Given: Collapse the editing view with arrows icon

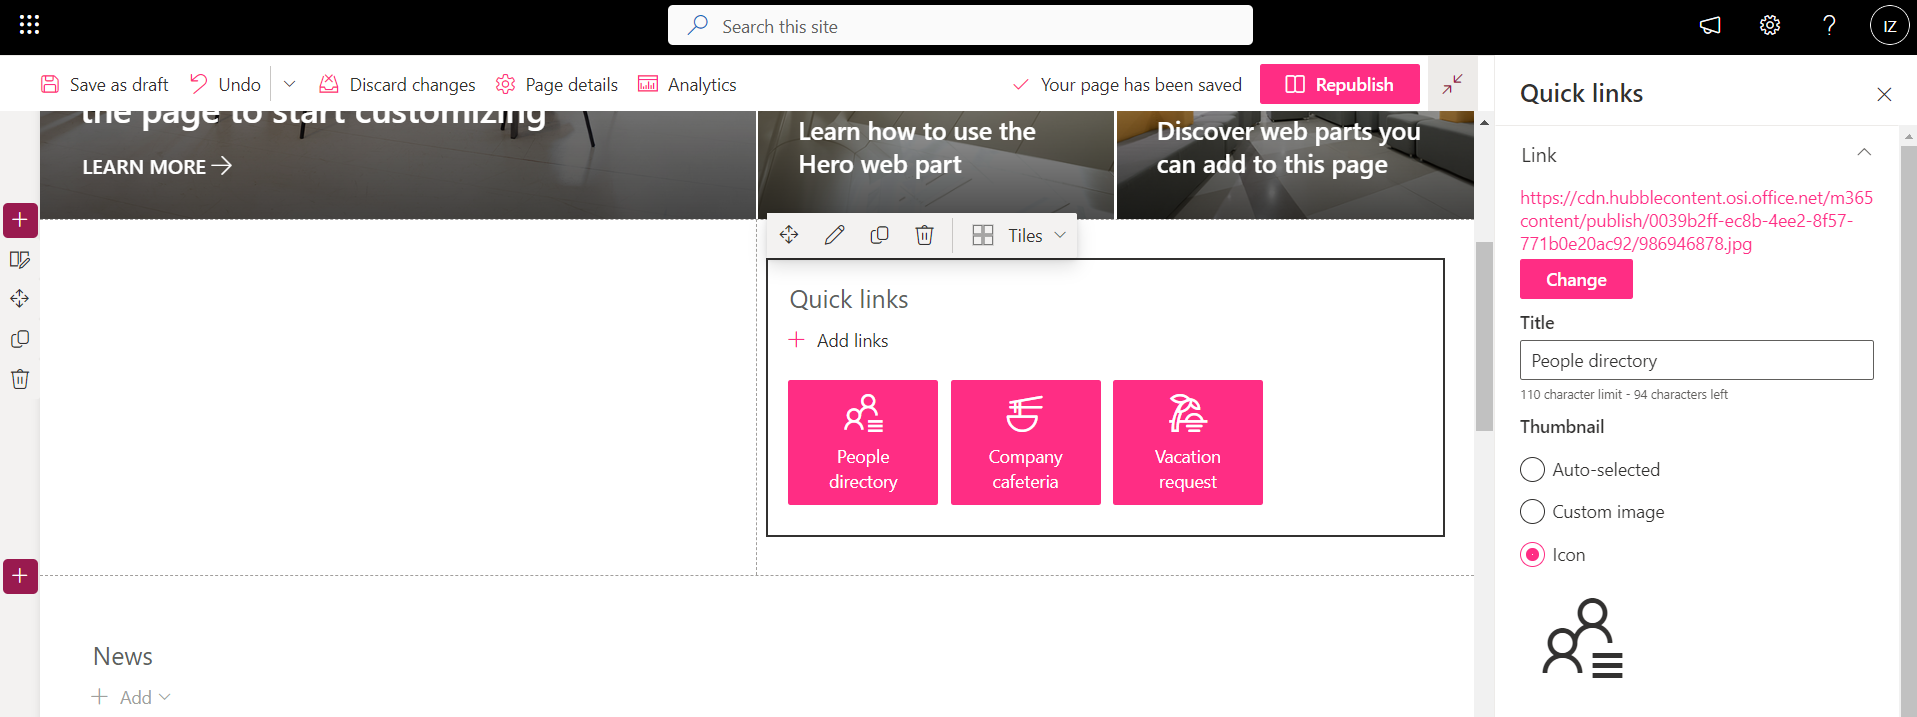Looking at the screenshot, I should tap(1452, 84).
